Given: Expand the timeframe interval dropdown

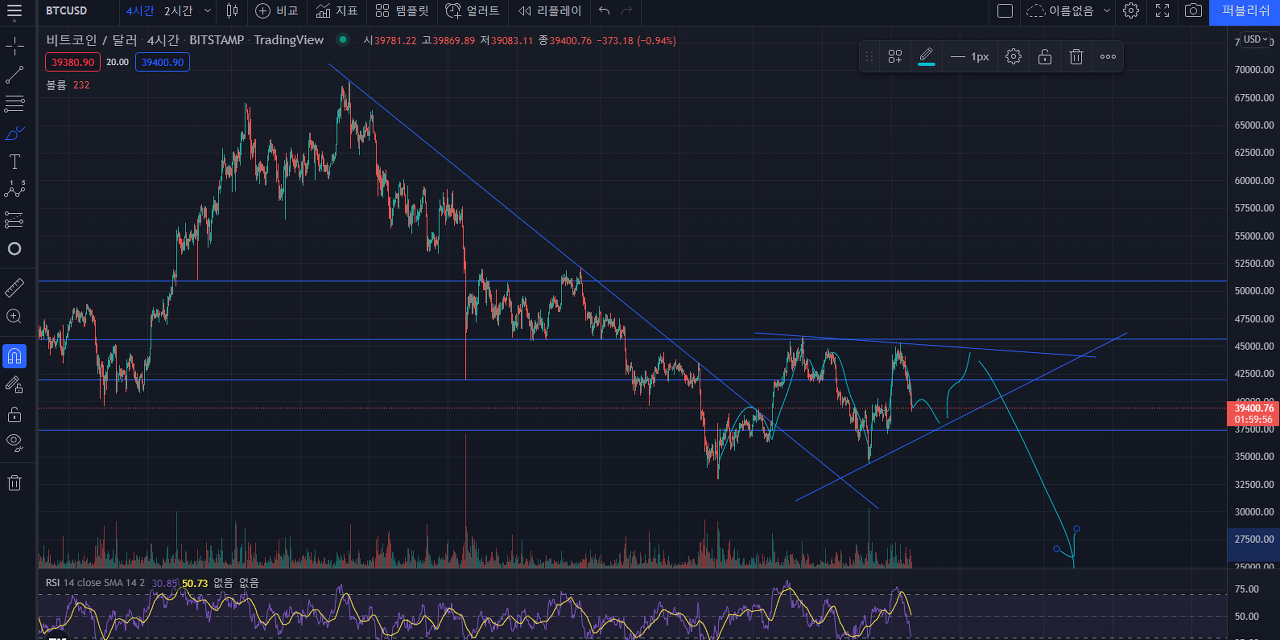Looking at the screenshot, I should [x=207, y=11].
